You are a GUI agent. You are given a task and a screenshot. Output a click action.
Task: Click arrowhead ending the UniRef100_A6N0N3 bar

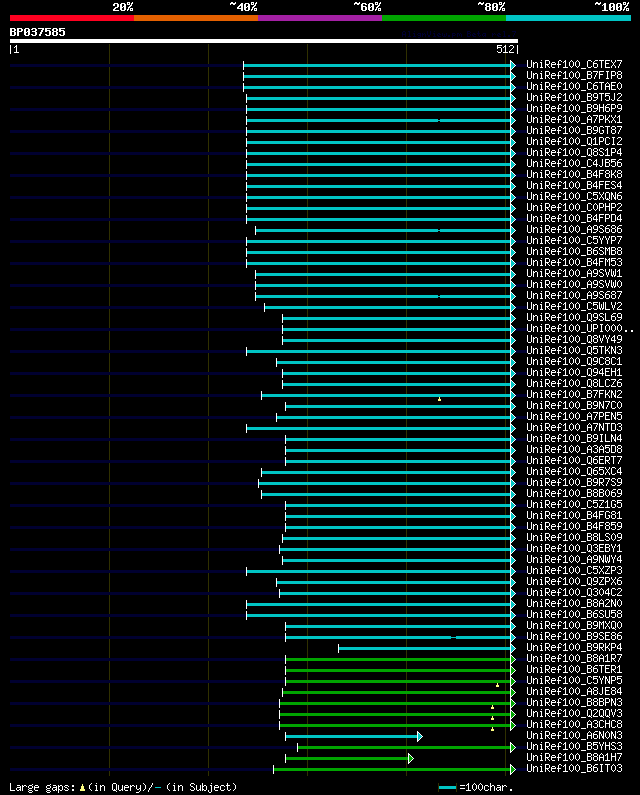point(420,737)
